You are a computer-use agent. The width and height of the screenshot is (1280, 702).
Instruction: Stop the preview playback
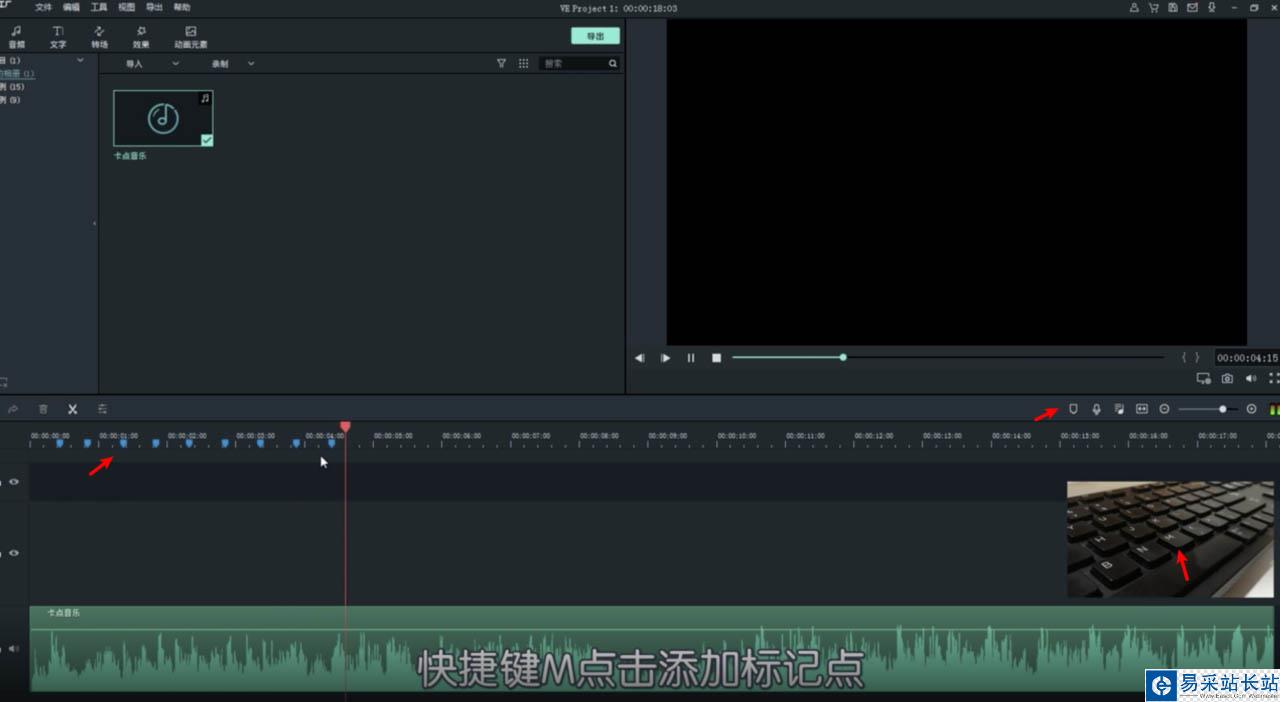[x=716, y=358]
